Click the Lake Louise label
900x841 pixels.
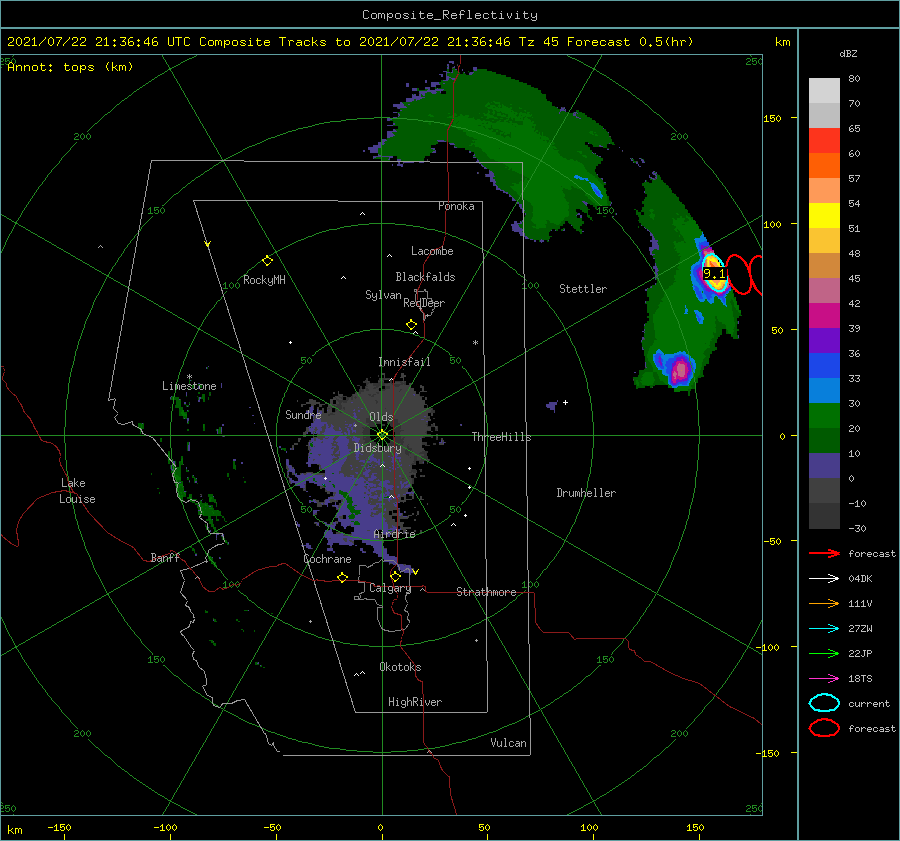(x=77, y=491)
